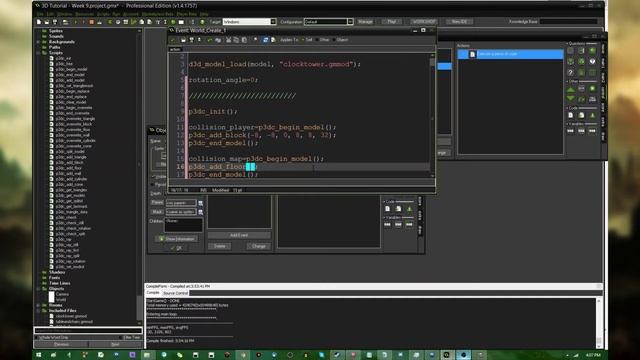Viewport: 640px width, 360px height.
Task: Click the red Debug run arrow icon
Action: click(x=83, y=22)
